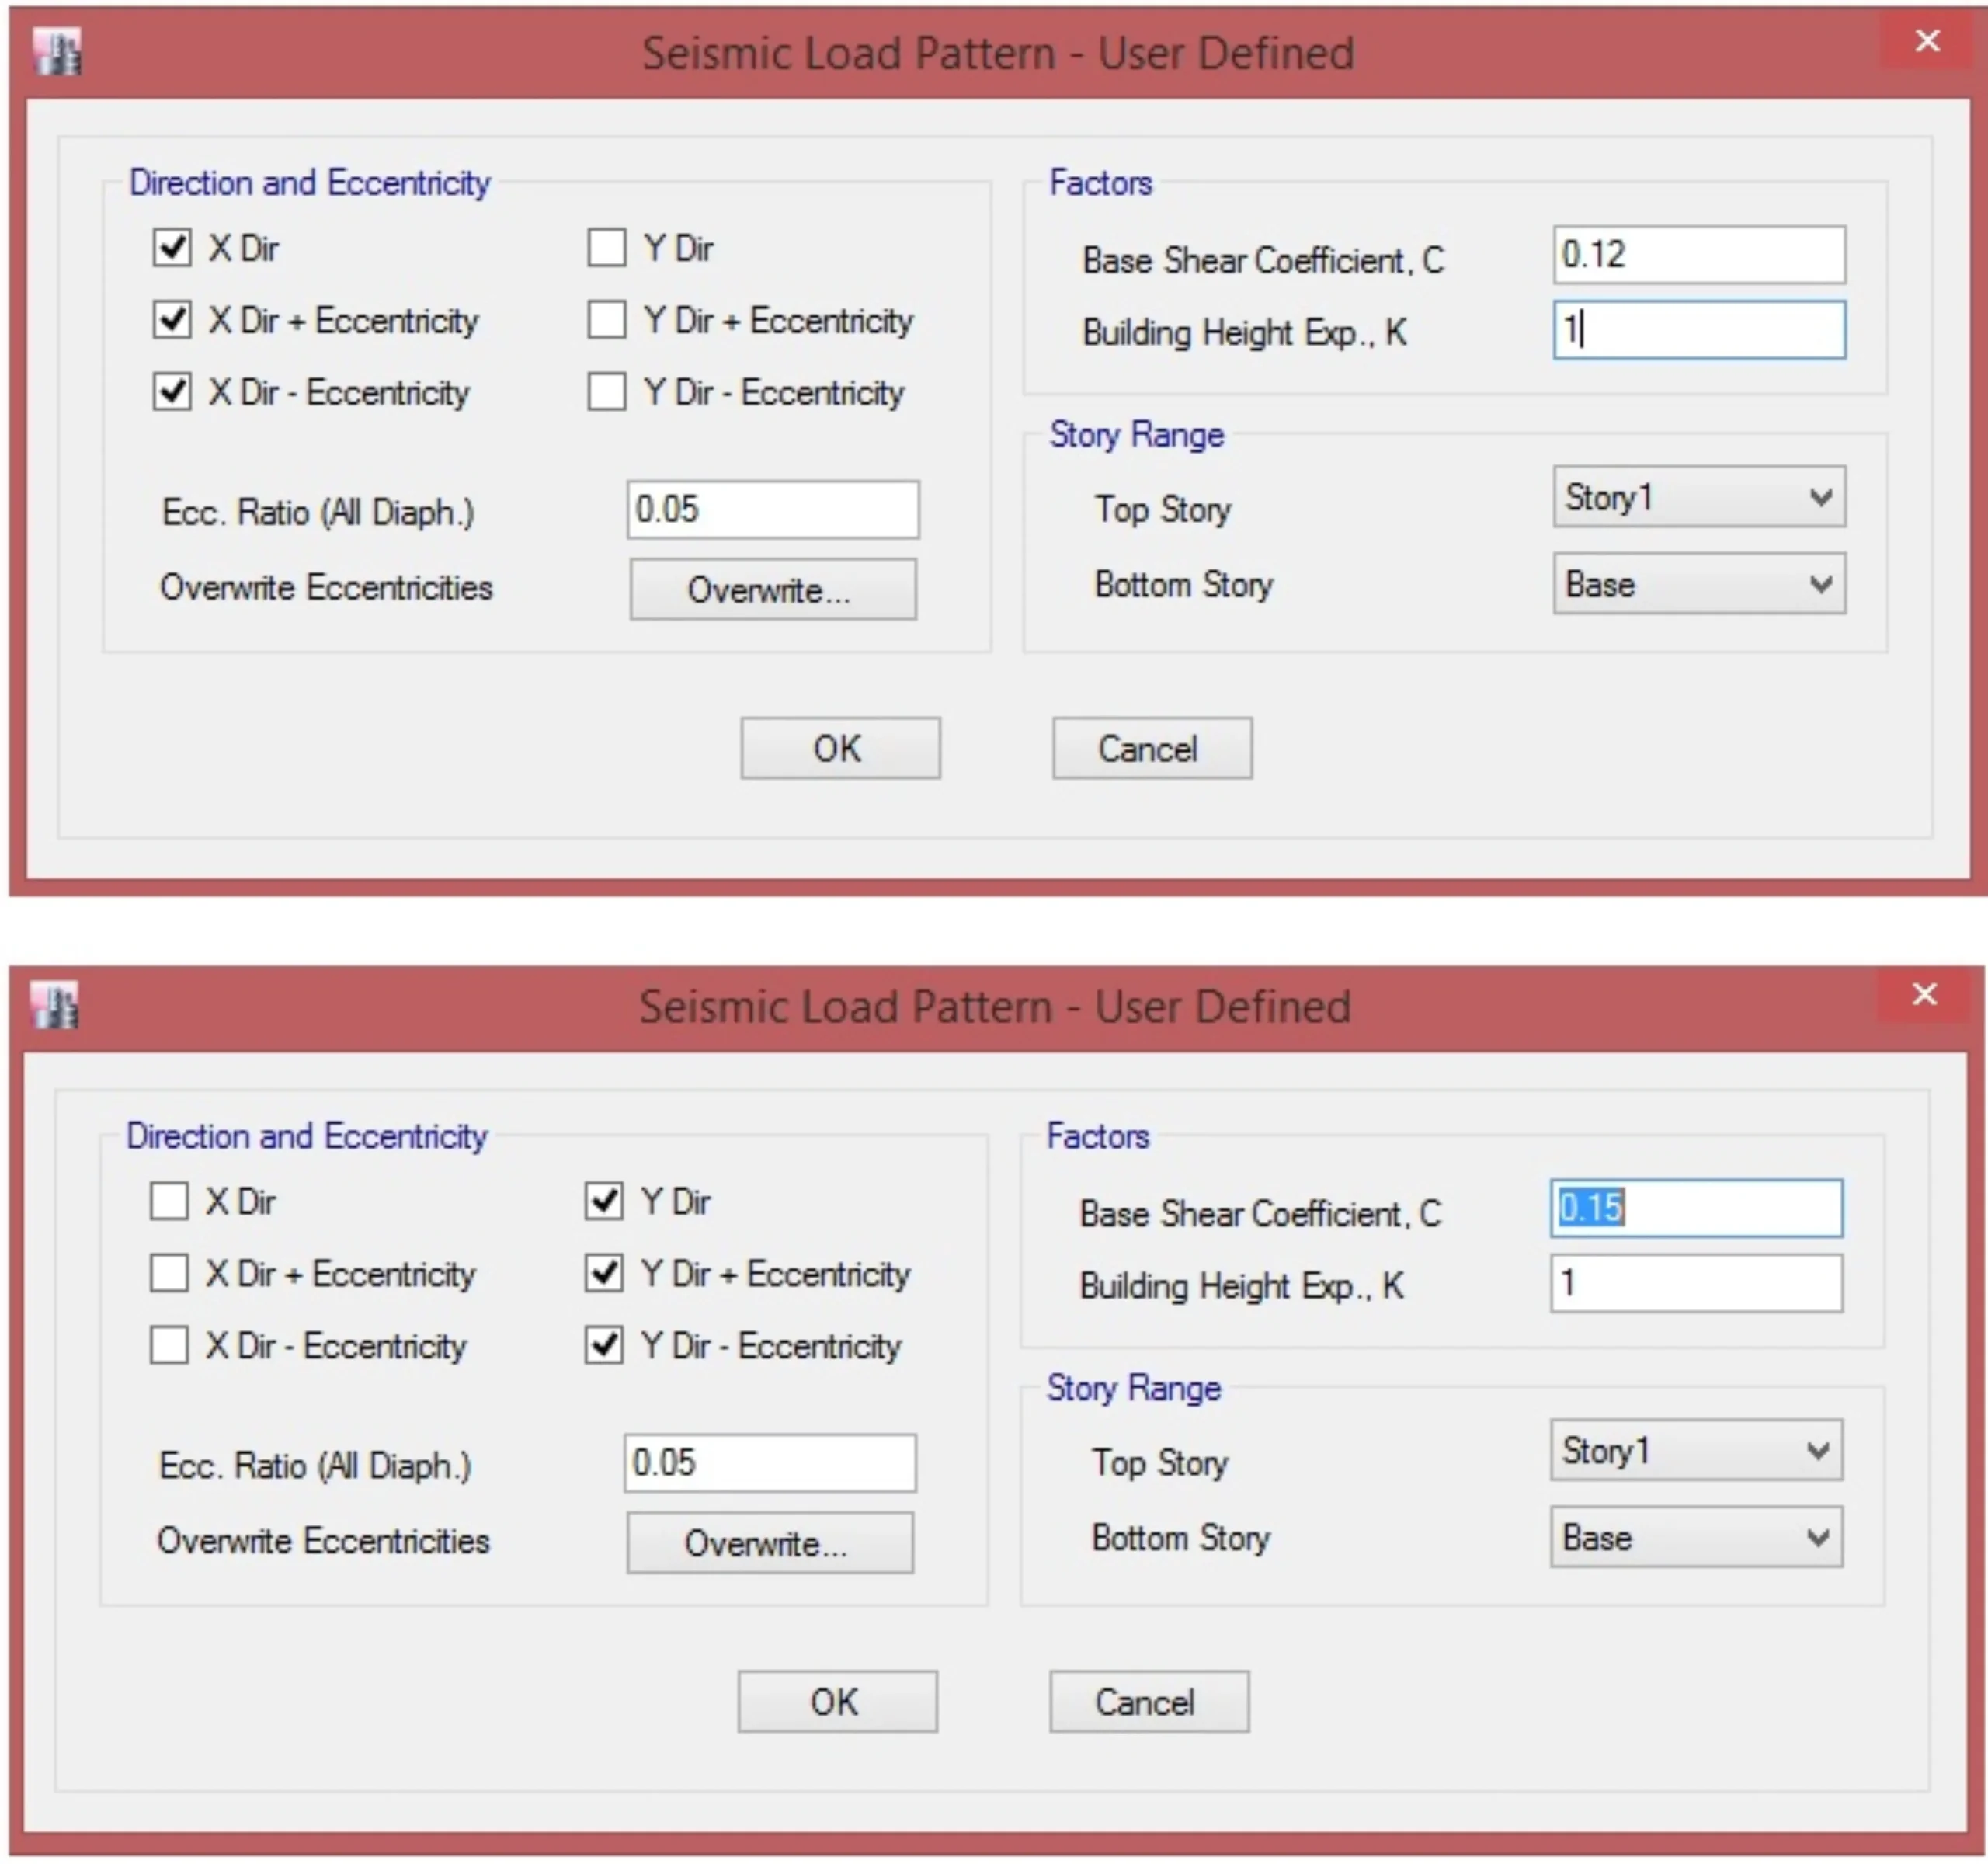Click the app icon in lower dialog title bar

tap(55, 1004)
